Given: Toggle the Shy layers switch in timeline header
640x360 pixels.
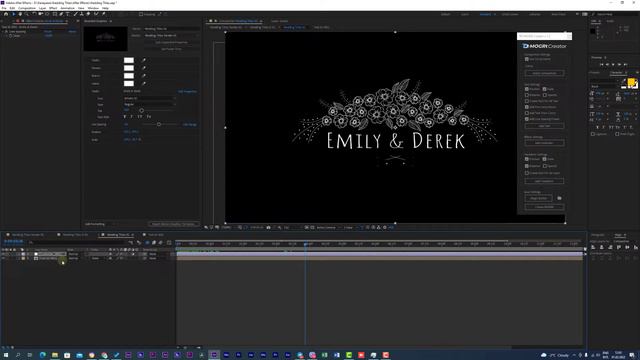Looking at the screenshot, I should (147, 242).
